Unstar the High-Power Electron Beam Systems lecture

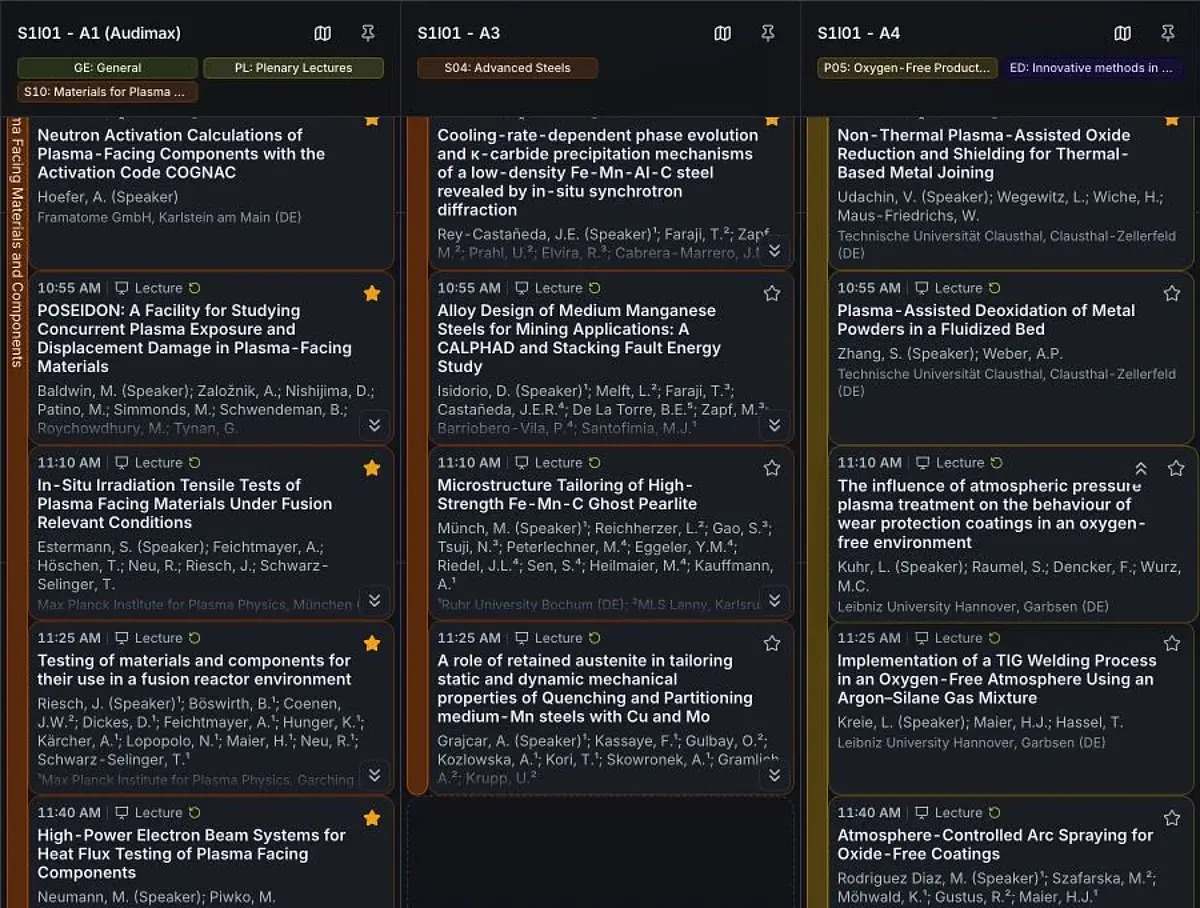[372, 818]
